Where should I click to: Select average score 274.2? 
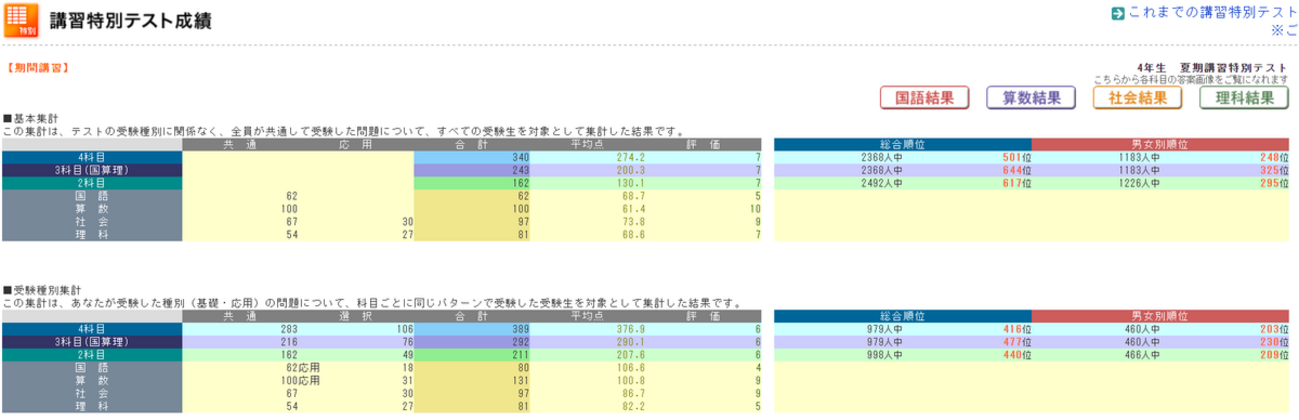[632, 157]
